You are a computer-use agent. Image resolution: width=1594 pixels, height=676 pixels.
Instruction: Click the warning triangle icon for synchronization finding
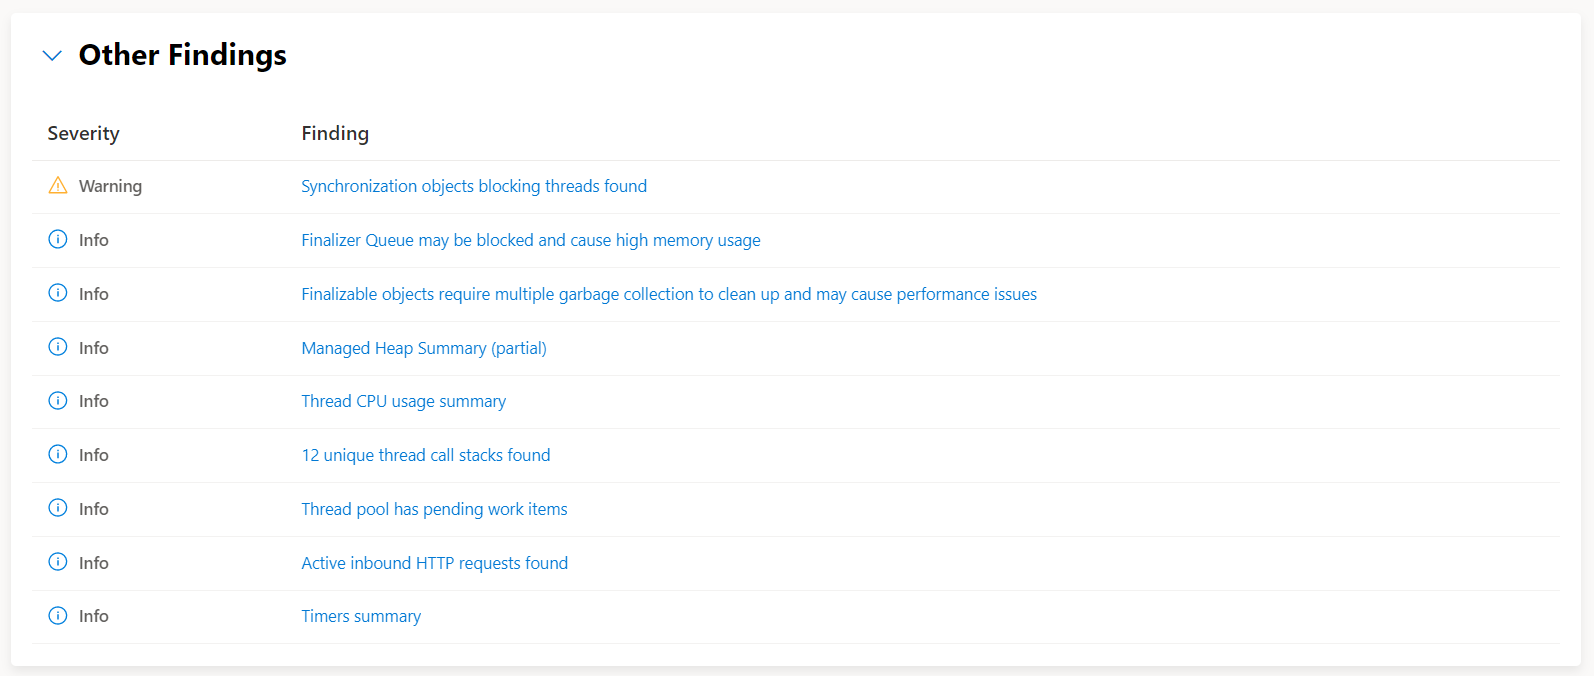(58, 185)
